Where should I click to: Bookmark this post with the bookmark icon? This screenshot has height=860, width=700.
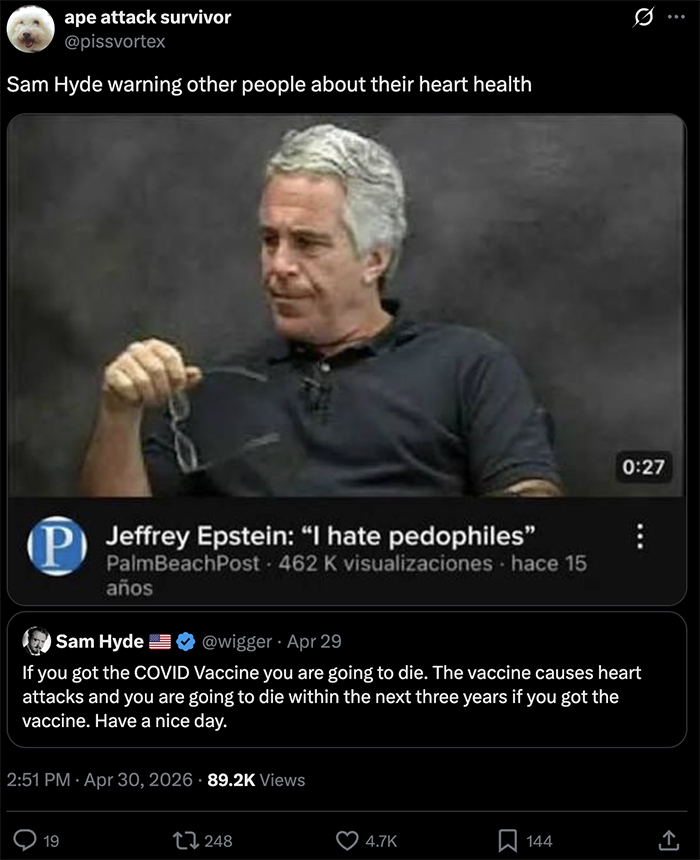tap(507, 840)
